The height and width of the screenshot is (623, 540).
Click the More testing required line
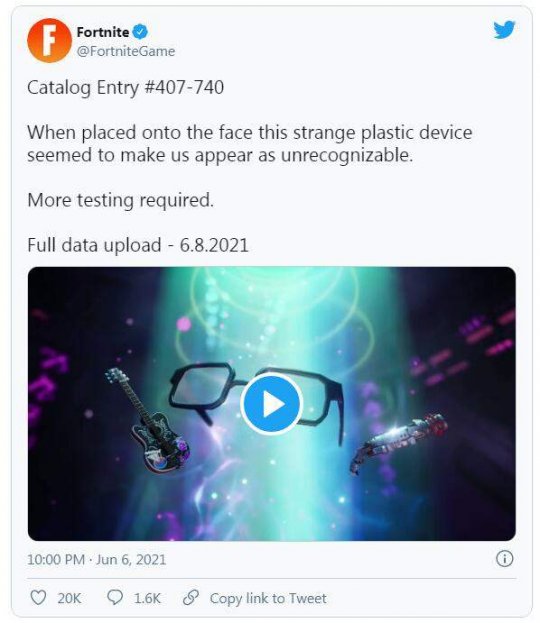tap(120, 200)
